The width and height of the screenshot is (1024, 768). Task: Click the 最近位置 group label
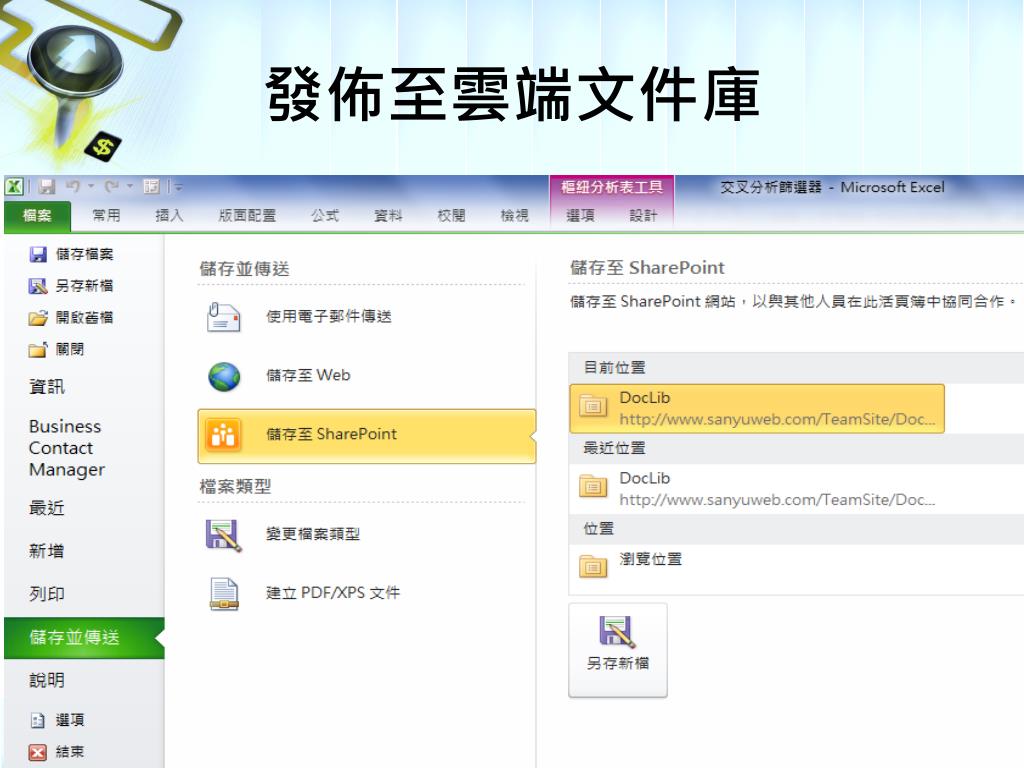tap(614, 448)
